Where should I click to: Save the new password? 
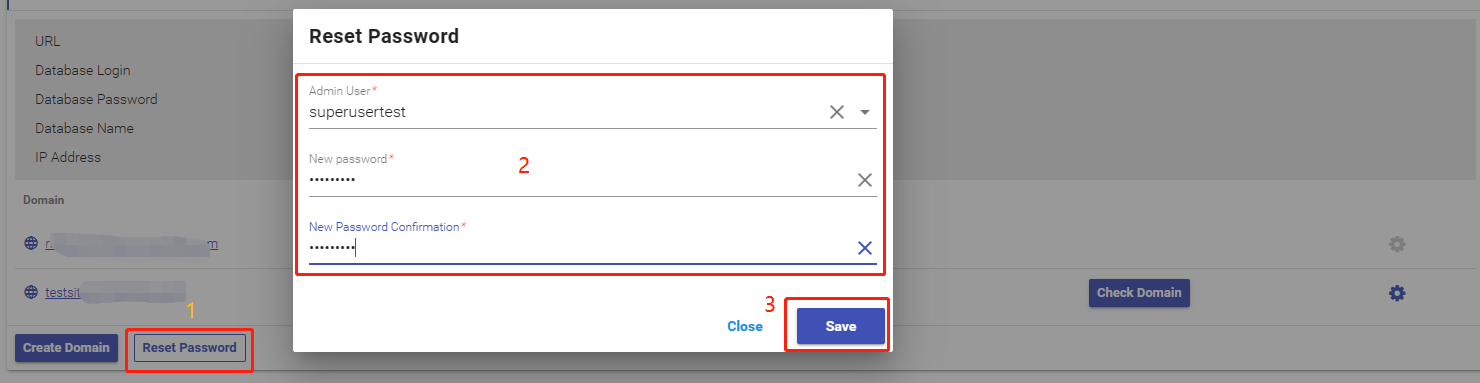841,326
